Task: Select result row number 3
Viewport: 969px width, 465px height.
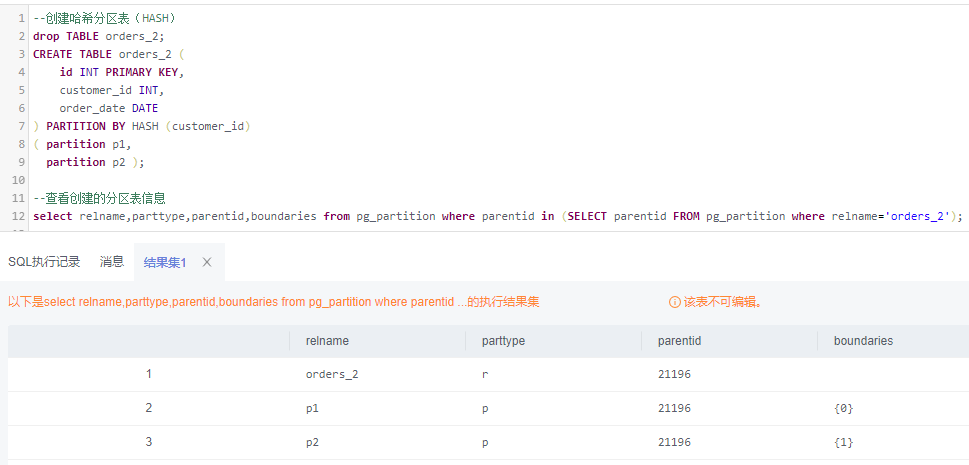Action: pos(149,442)
